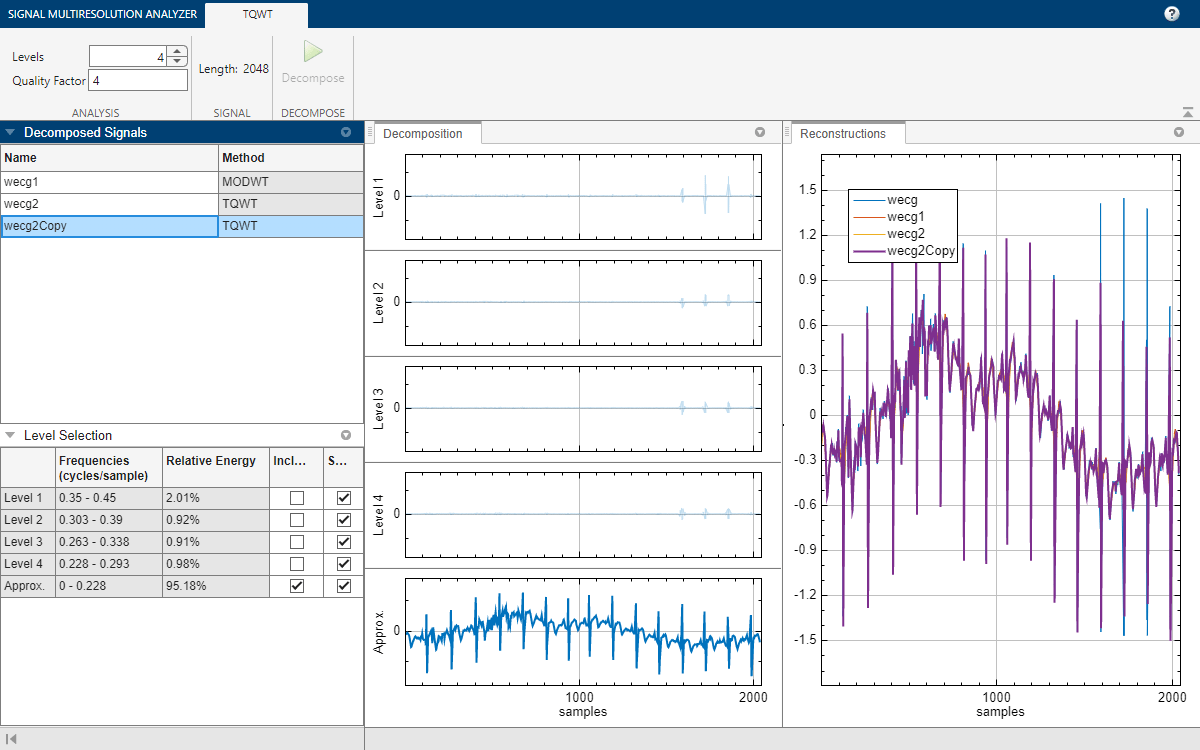Screen dimensions: 1200x750
Task: Collapse the toolstrip with the arrow icon
Action: pyautogui.click(x=1187, y=113)
